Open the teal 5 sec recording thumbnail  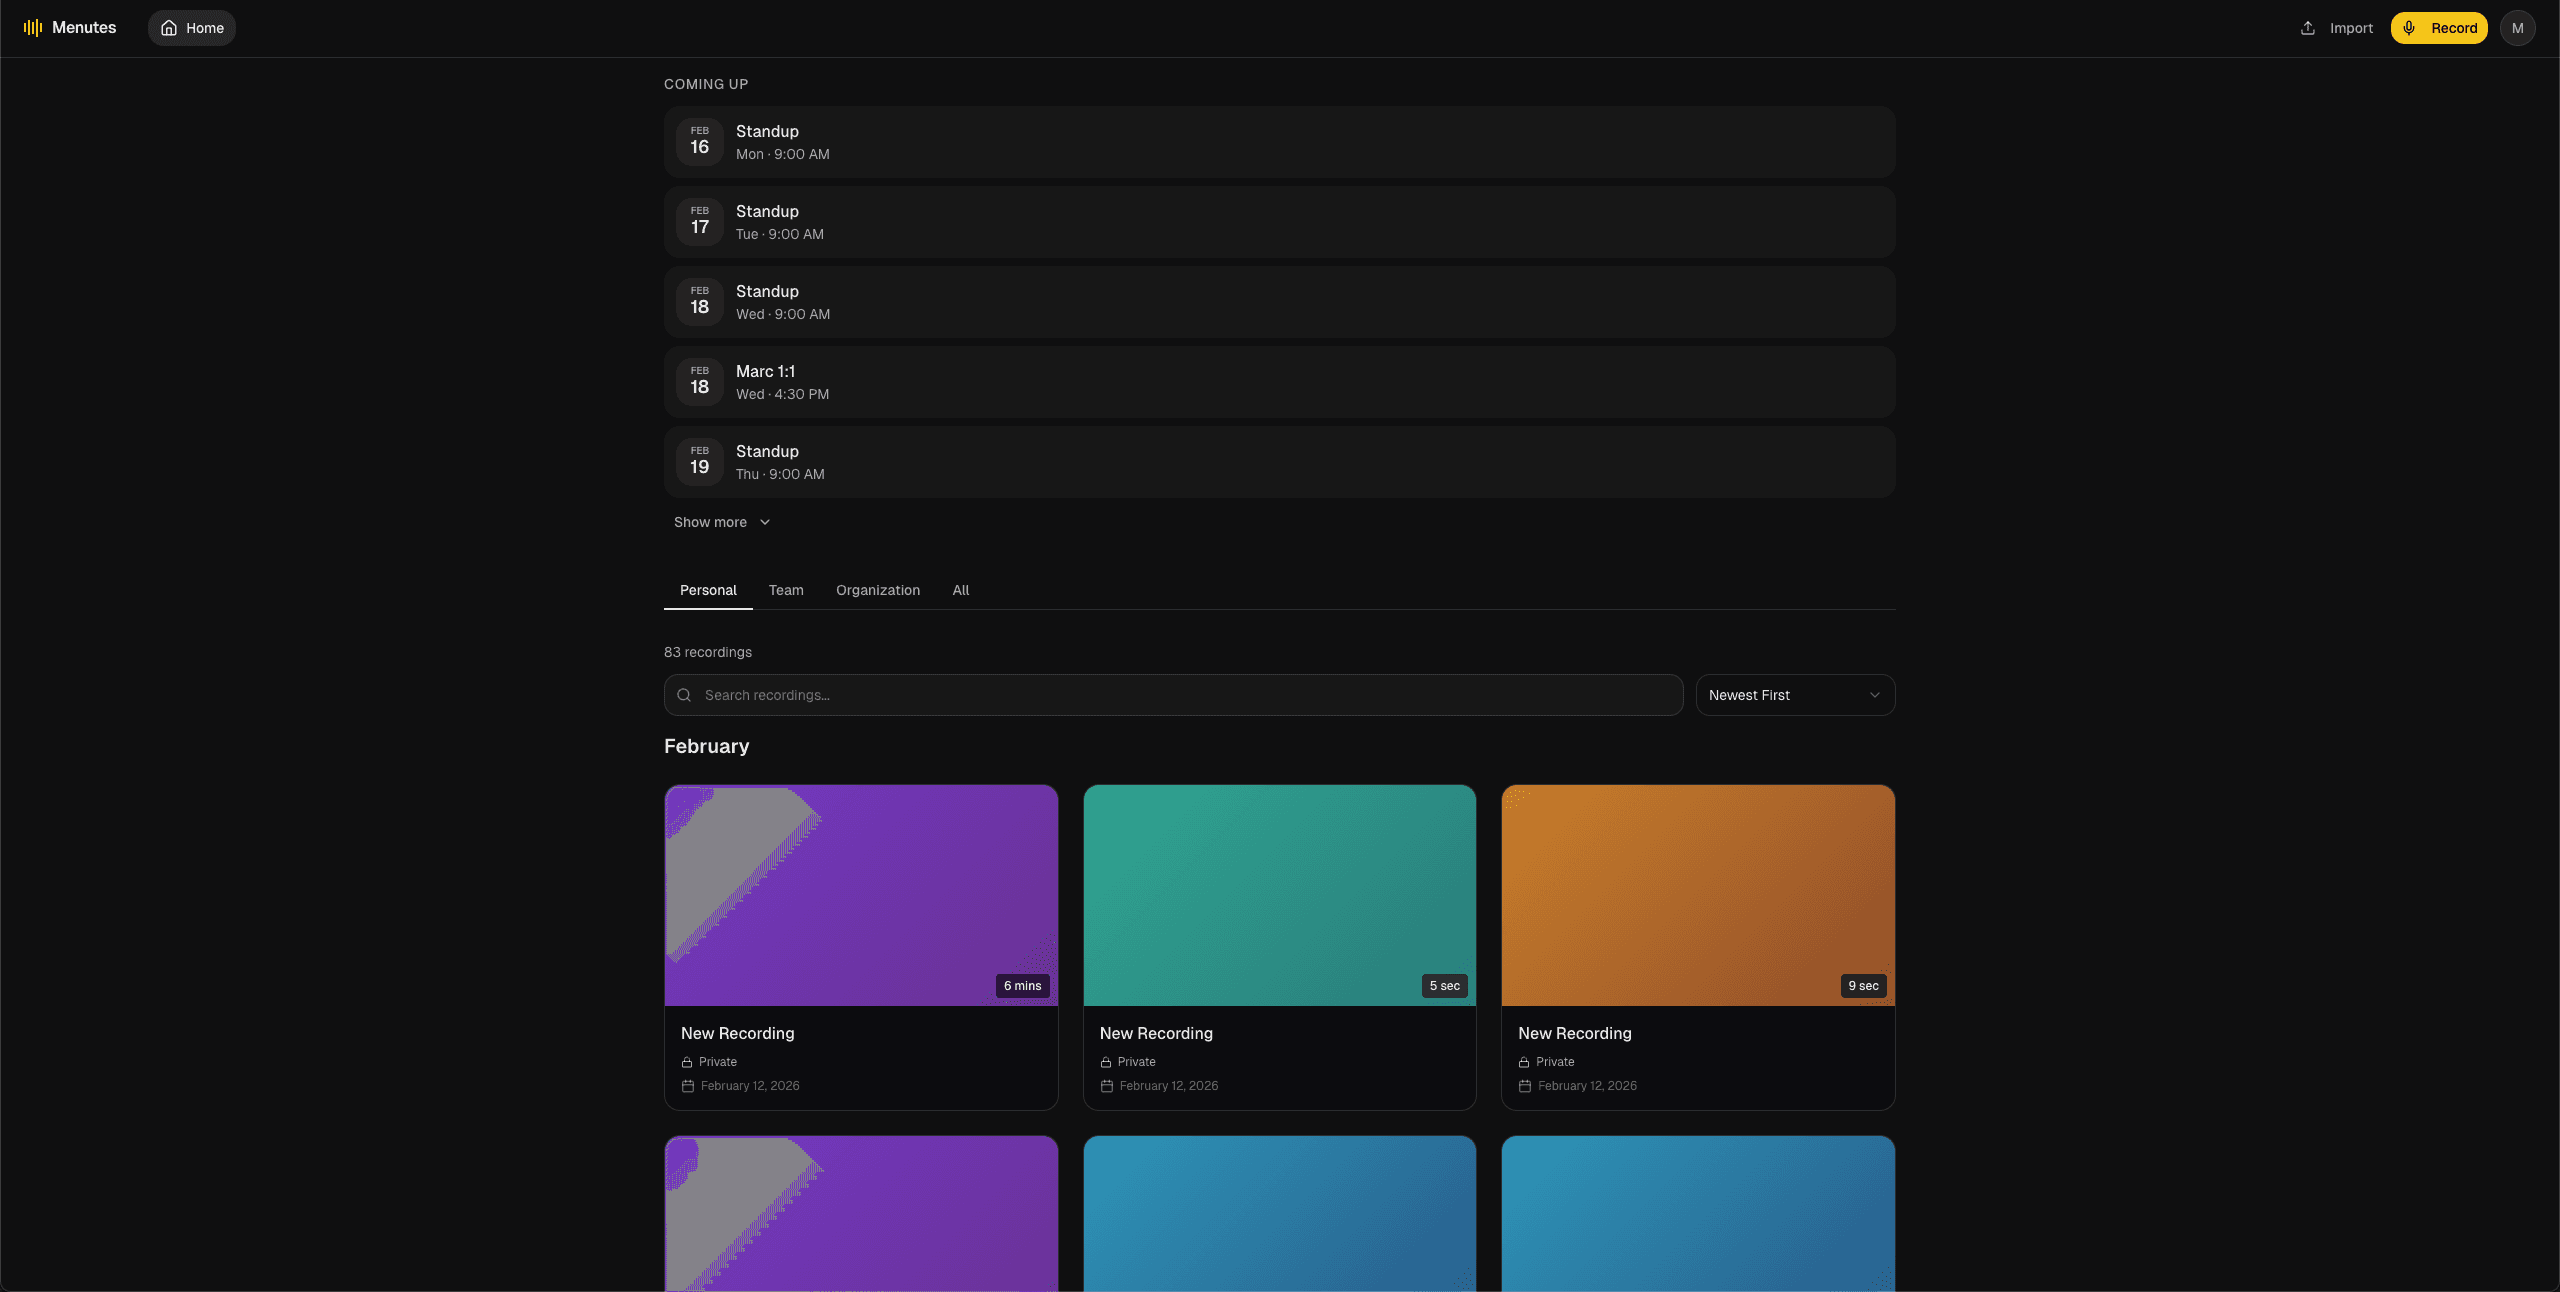point(1279,894)
